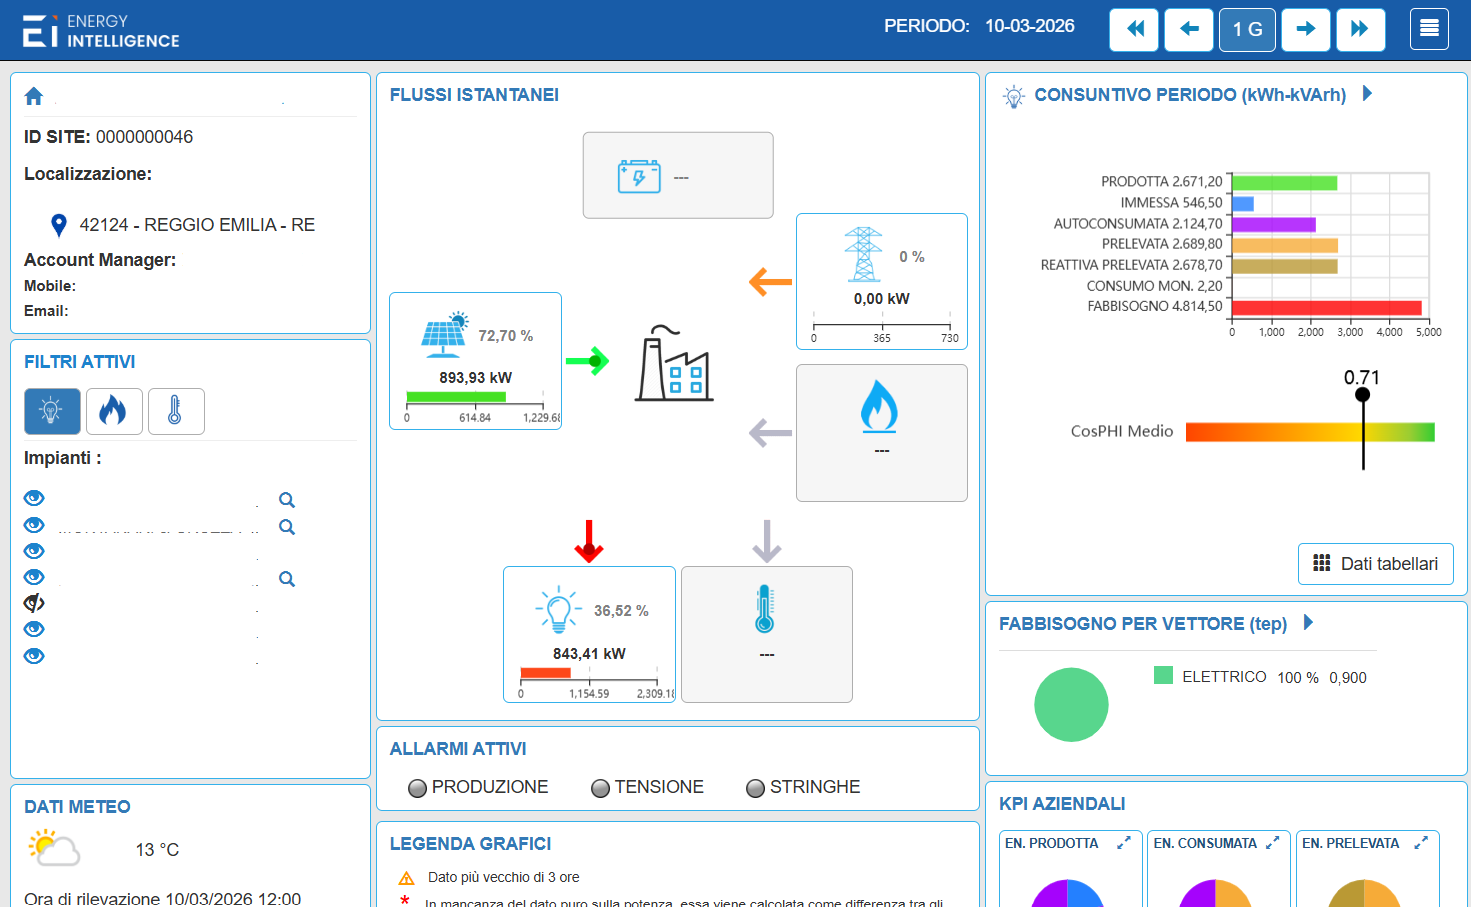Open Dati tabellari
The image size is (1471, 907).
[1375, 564]
